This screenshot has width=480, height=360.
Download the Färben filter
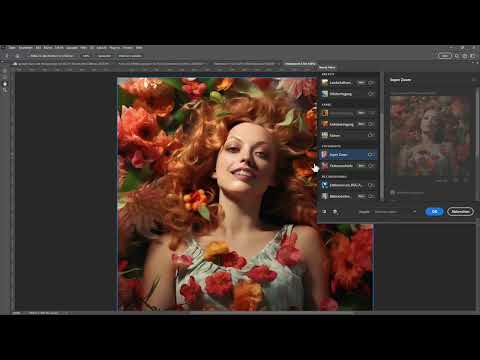pos(371,135)
